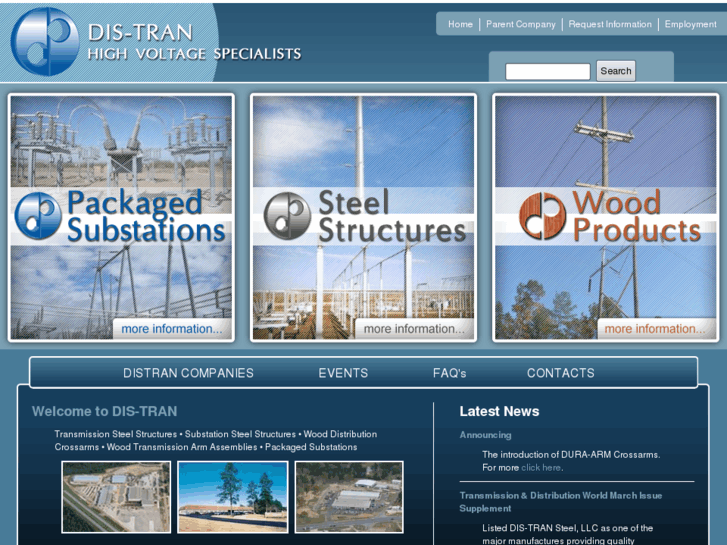Click 'Wood Transmission Arm Assemblies' text
Image resolution: width=727 pixels, height=545 pixels.
tap(182, 447)
